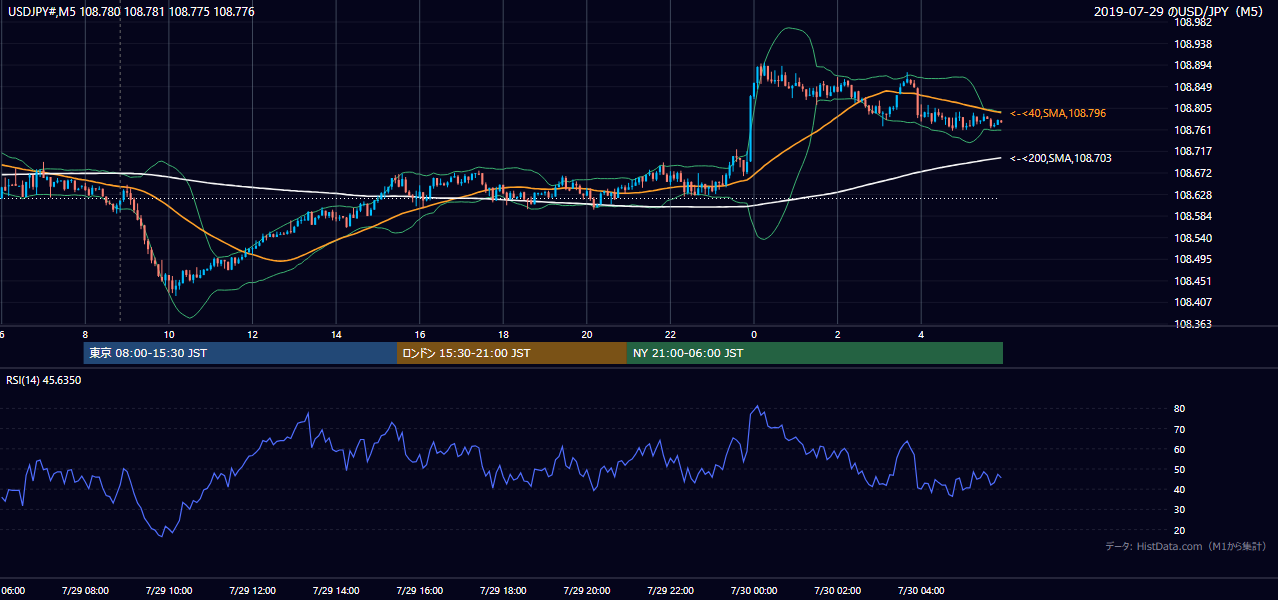Open the HistData.com data source credit

[1186, 546]
